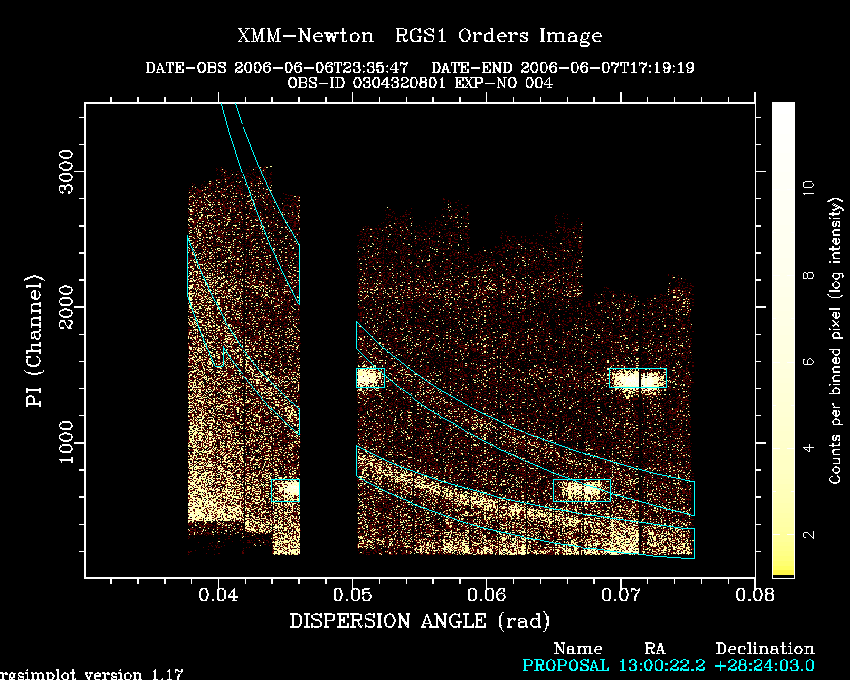The height and width of the screenshot is (680, 850).
Task: Click the 0.07 x-axis tick label
Action: [x=621, y=595]
